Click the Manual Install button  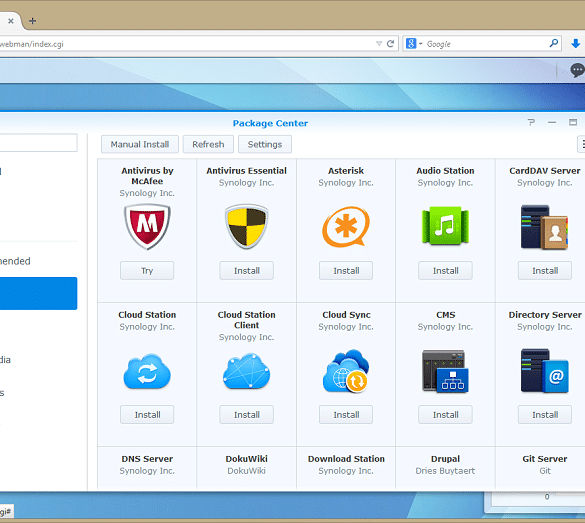(x=140, y=144)
